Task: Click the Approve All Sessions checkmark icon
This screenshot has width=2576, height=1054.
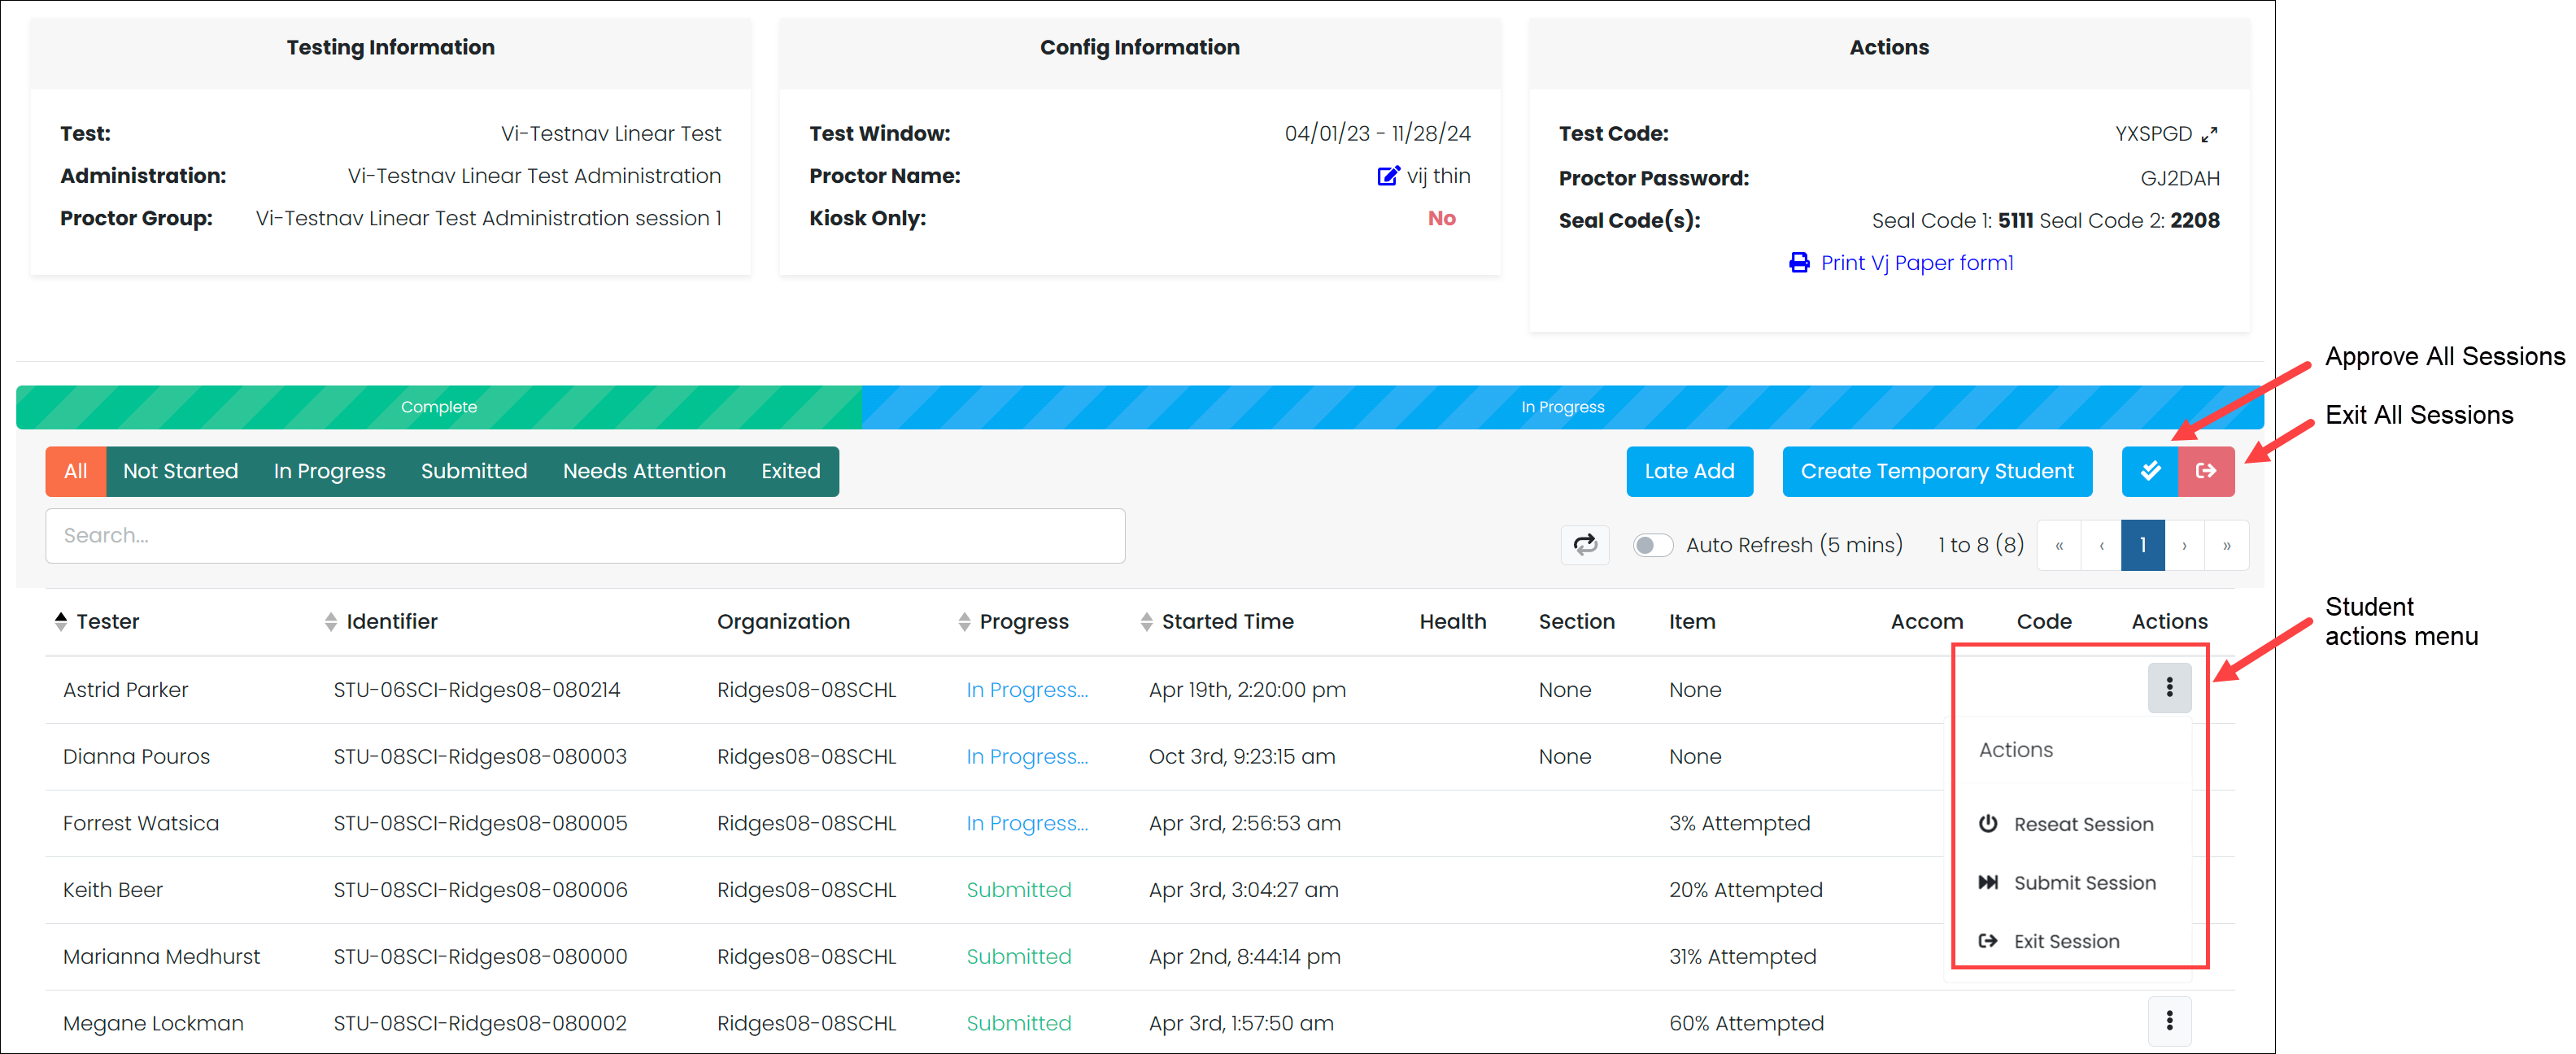Action: coord(2150,471)
